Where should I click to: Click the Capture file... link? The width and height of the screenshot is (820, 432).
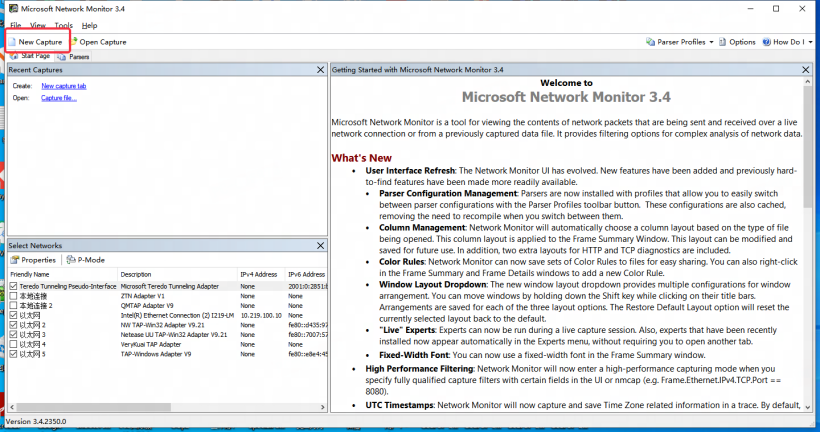point(59,98)
